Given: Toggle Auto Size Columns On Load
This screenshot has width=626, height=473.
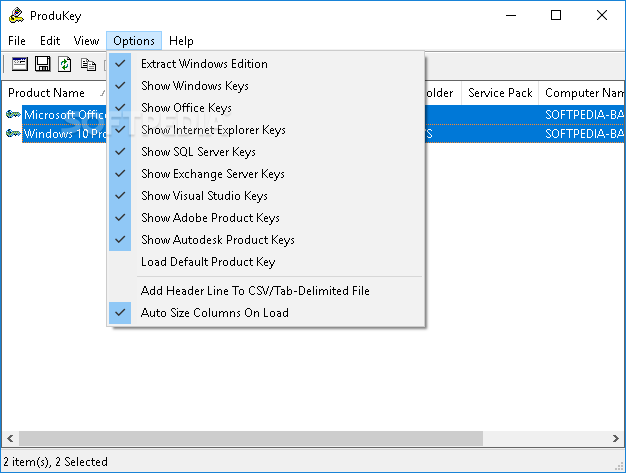Looking at the screenshot, I should 266,313.
